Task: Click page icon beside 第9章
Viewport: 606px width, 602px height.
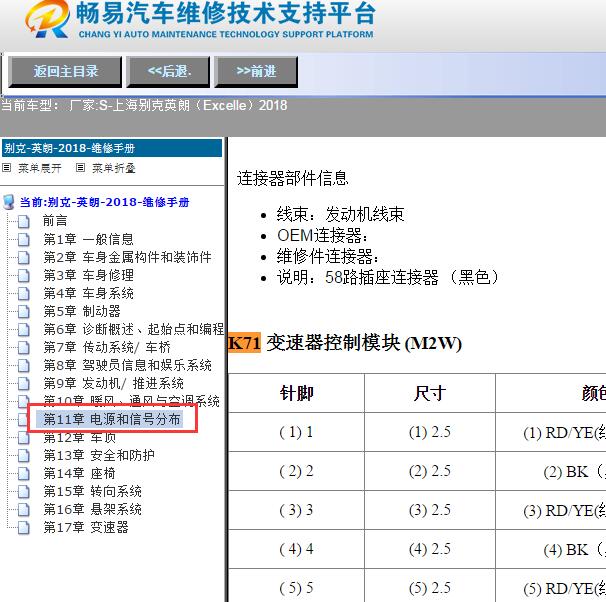Action: [x=24, y=384]
